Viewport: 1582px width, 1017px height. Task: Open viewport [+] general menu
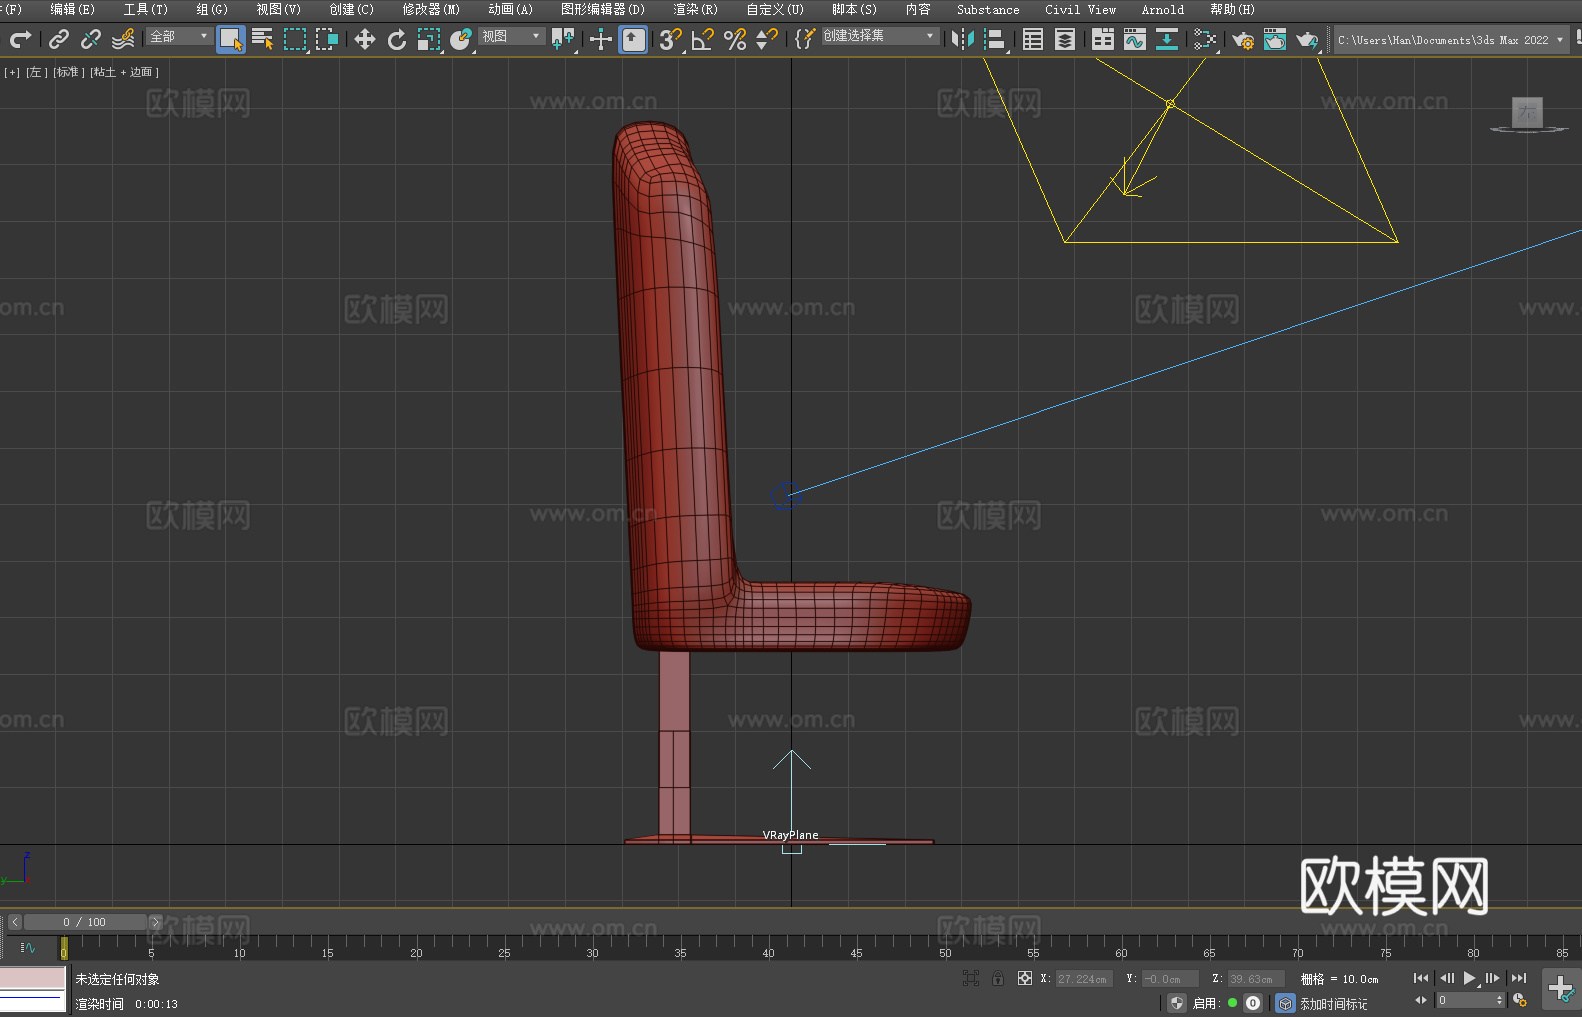click(12, 72)
